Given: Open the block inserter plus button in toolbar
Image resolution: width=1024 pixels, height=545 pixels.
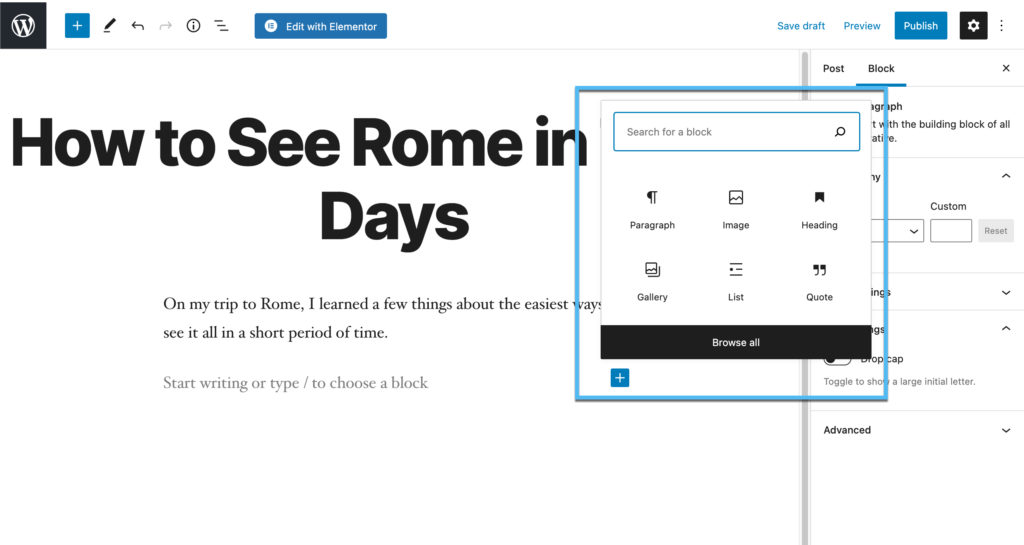Looking at the screenshot, I should [x=77, y=26].
